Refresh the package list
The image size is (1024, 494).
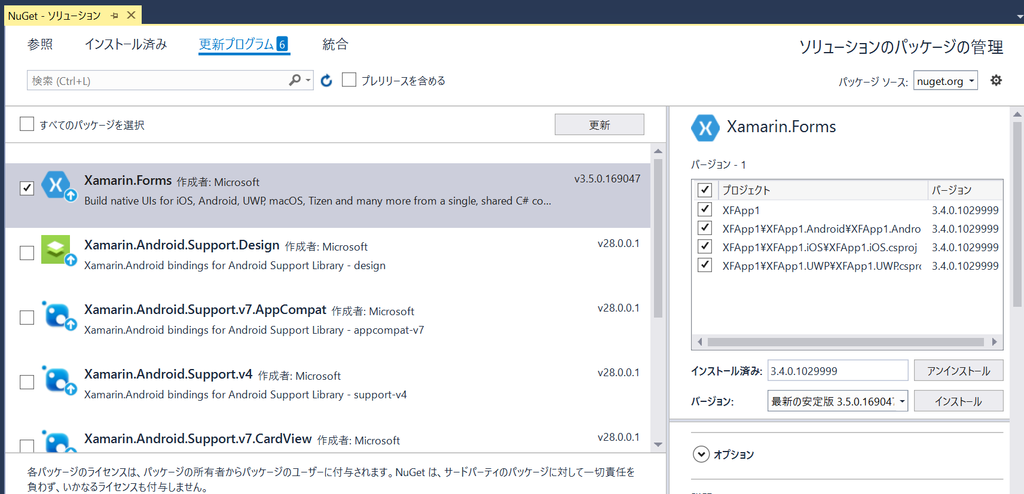click(x=327, y=80)
